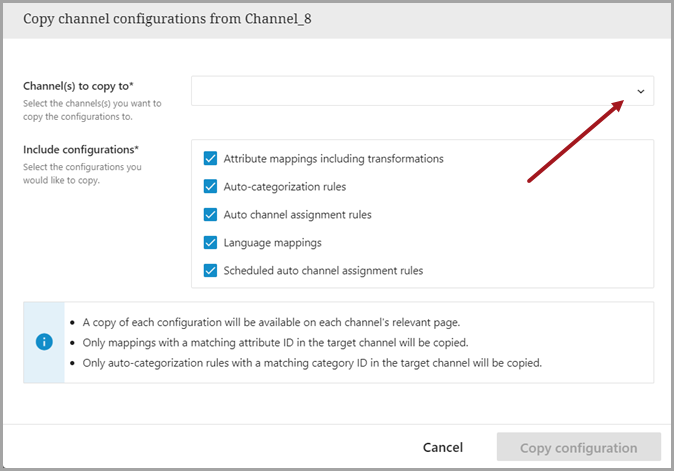Viewport: 674px width, 471px height.
Task: Untick the Language mappings checkbox
Action: tap(210, 242)
